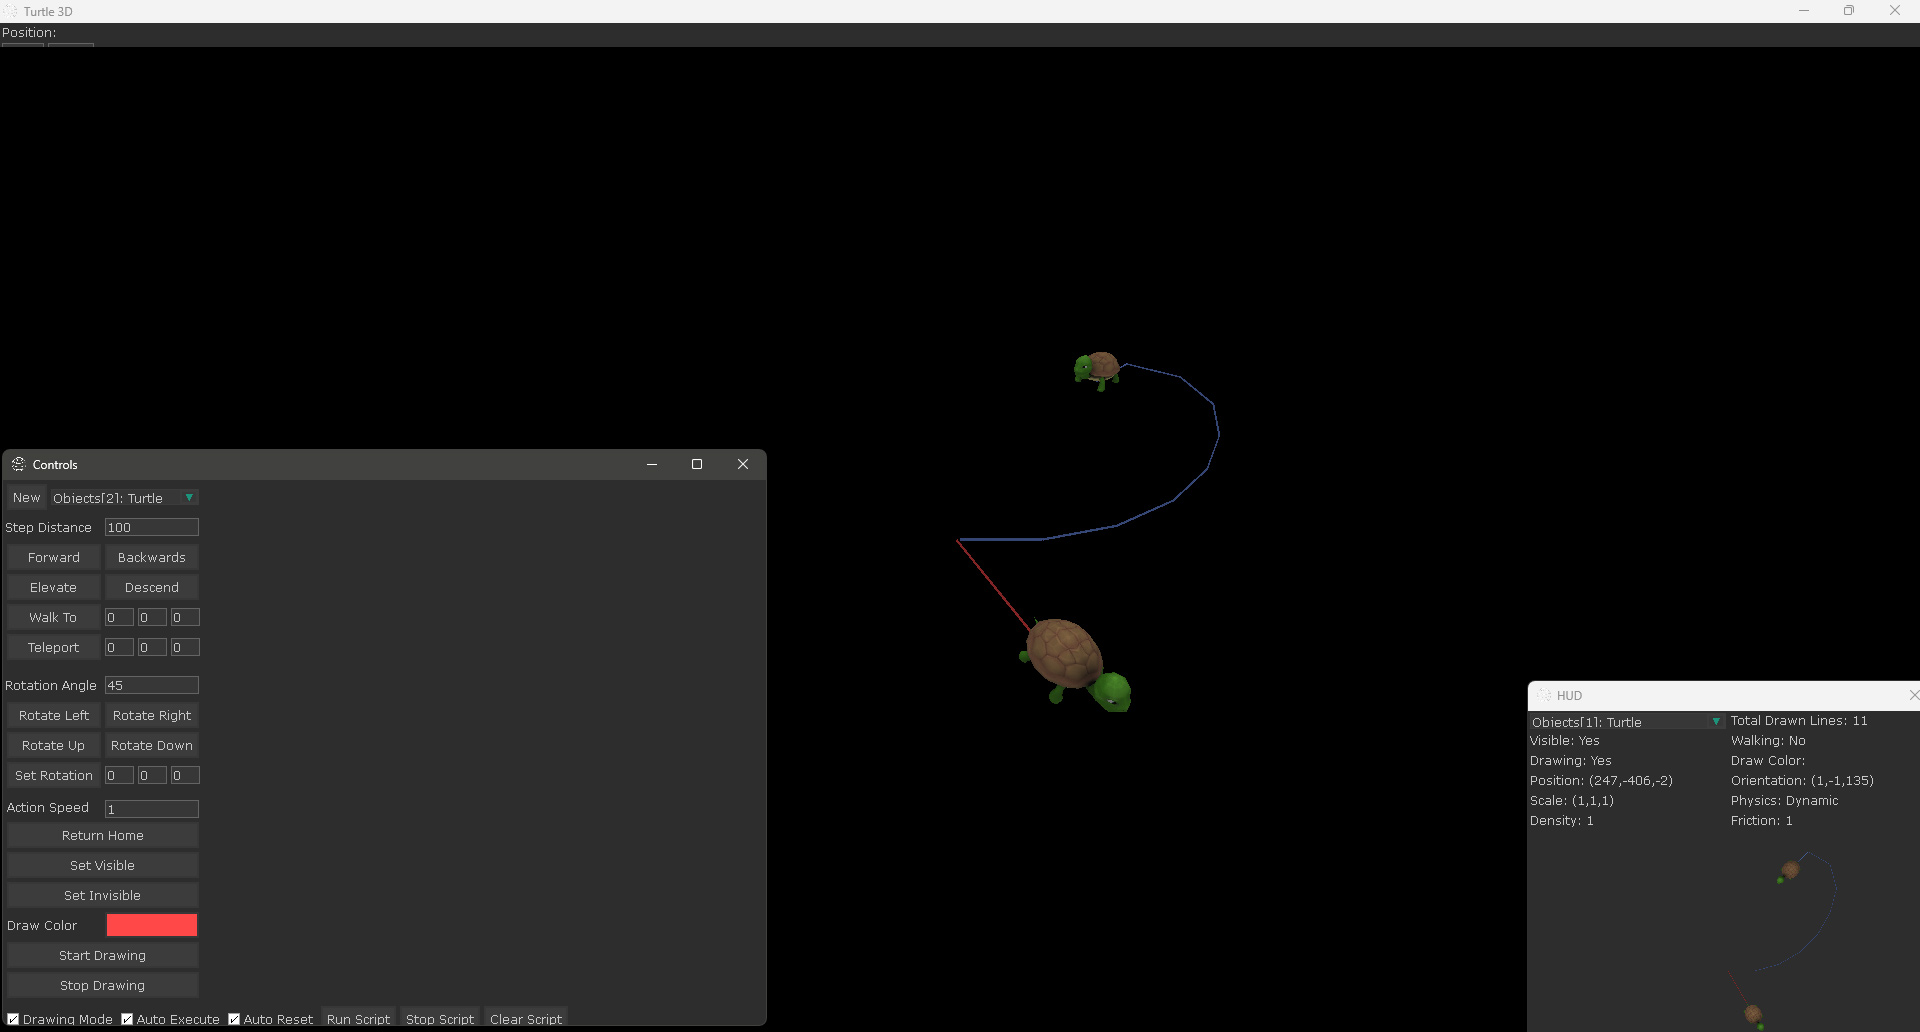
Task: Click the Rotate Right button
Action: [x=152, y=716]
